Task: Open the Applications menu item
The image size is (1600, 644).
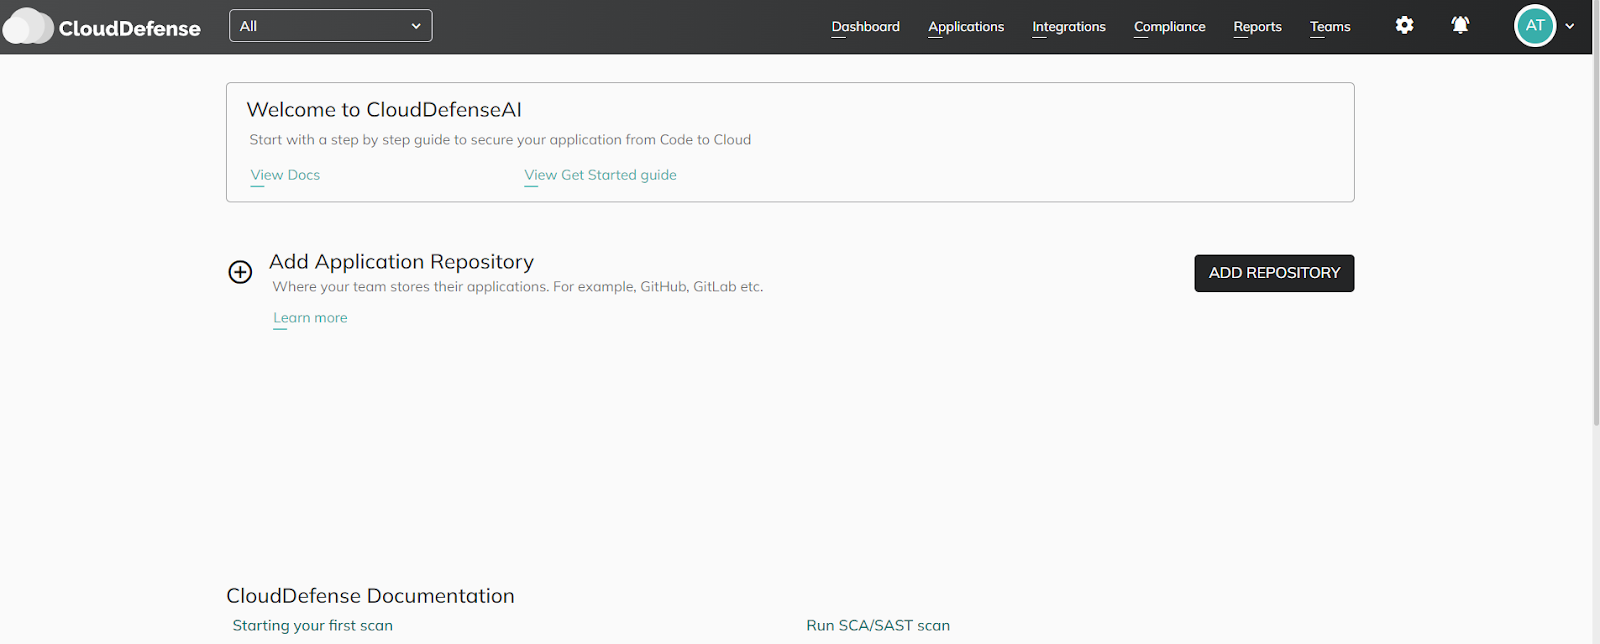Action: tap(966, 27)
